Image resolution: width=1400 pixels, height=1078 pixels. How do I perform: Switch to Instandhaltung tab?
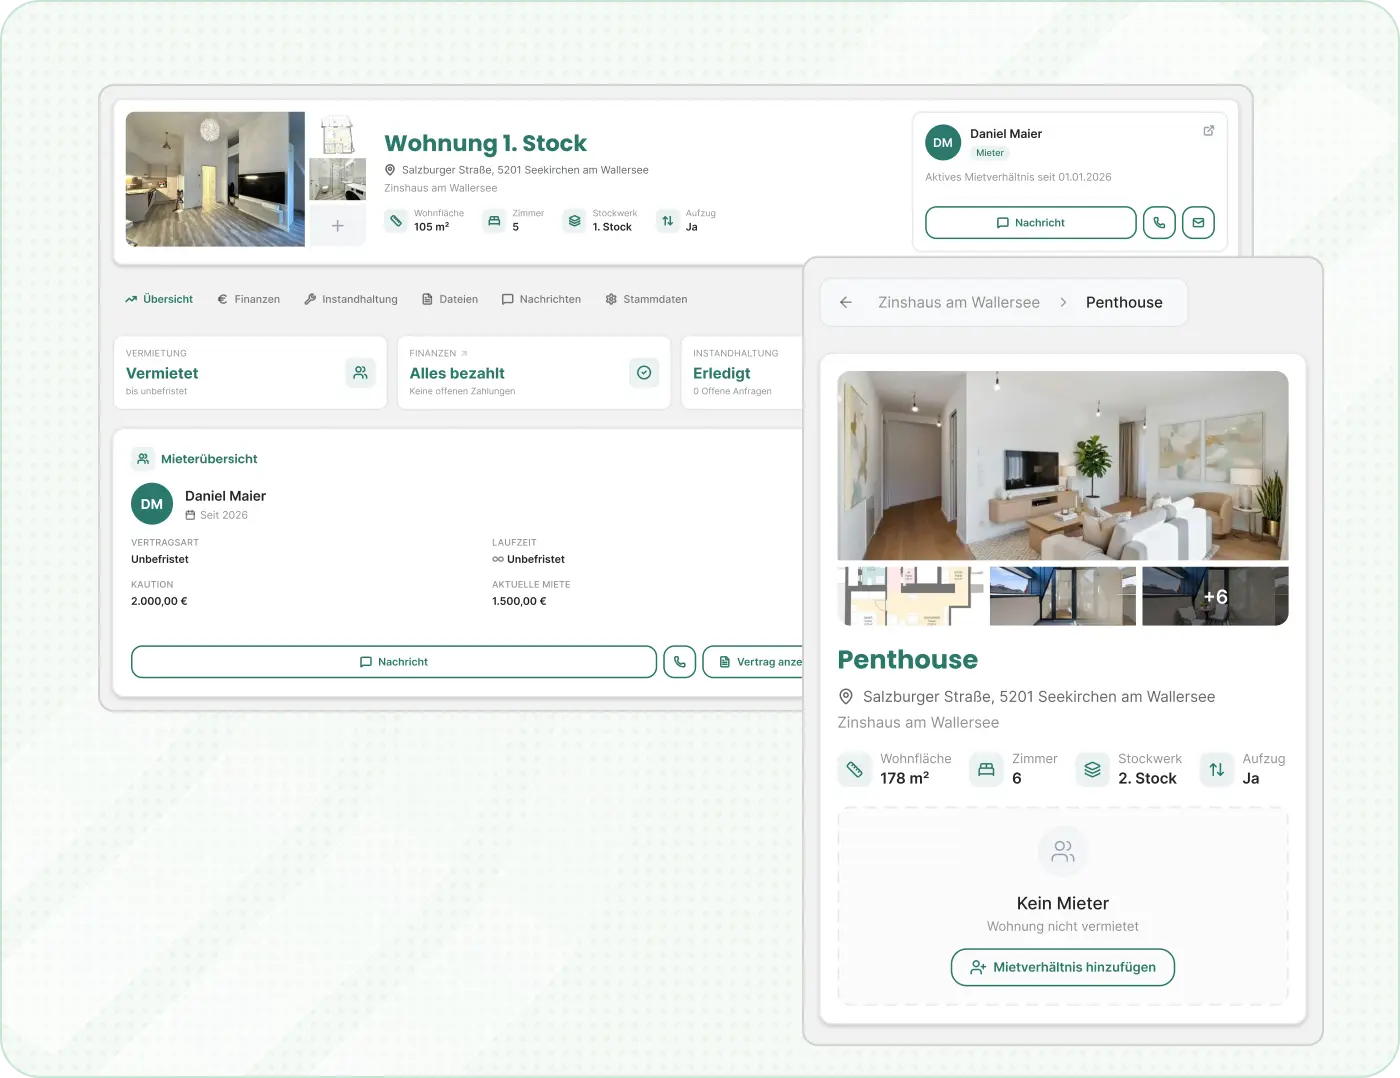(x=351, y=299)
